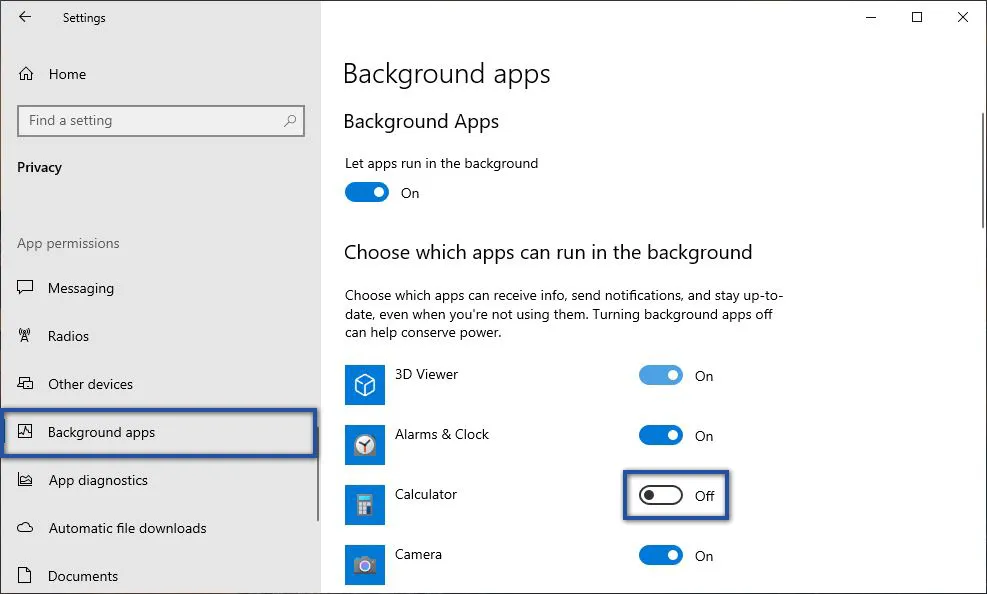Image resolution: width=987 pixels, height=594 pixels.
Task: Select the Privacy section heading
Action: [39, 167]
